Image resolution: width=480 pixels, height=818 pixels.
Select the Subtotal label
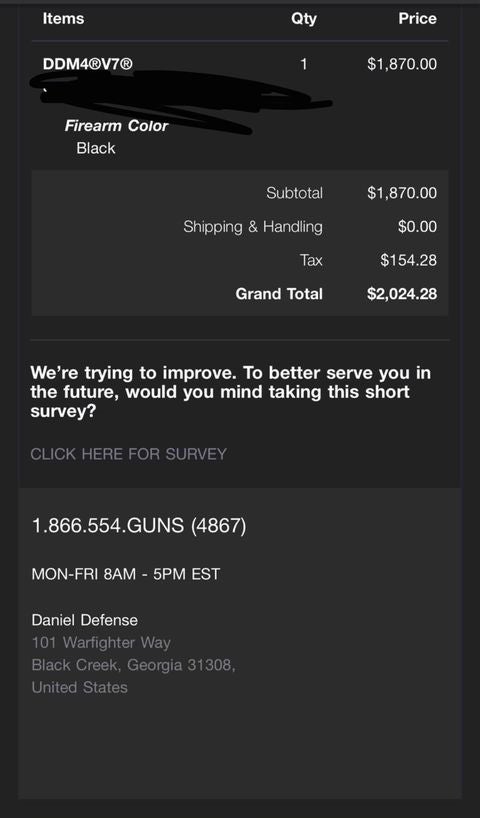coord(294,193)
